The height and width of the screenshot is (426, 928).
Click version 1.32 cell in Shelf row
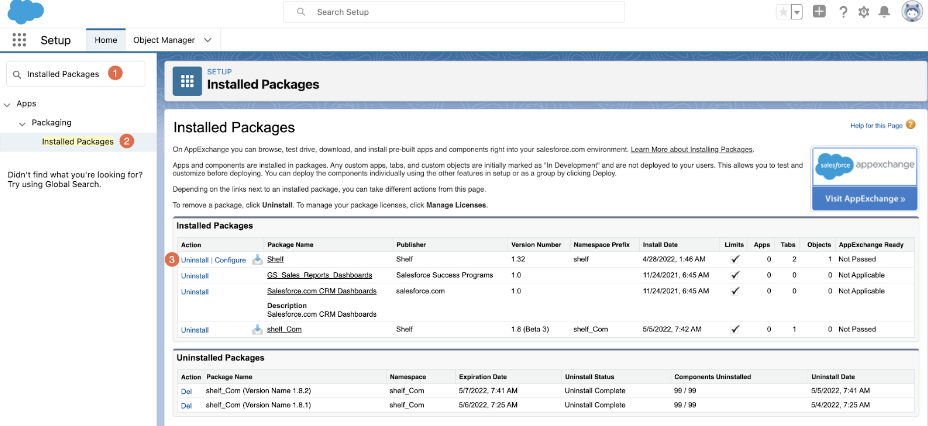519,260
